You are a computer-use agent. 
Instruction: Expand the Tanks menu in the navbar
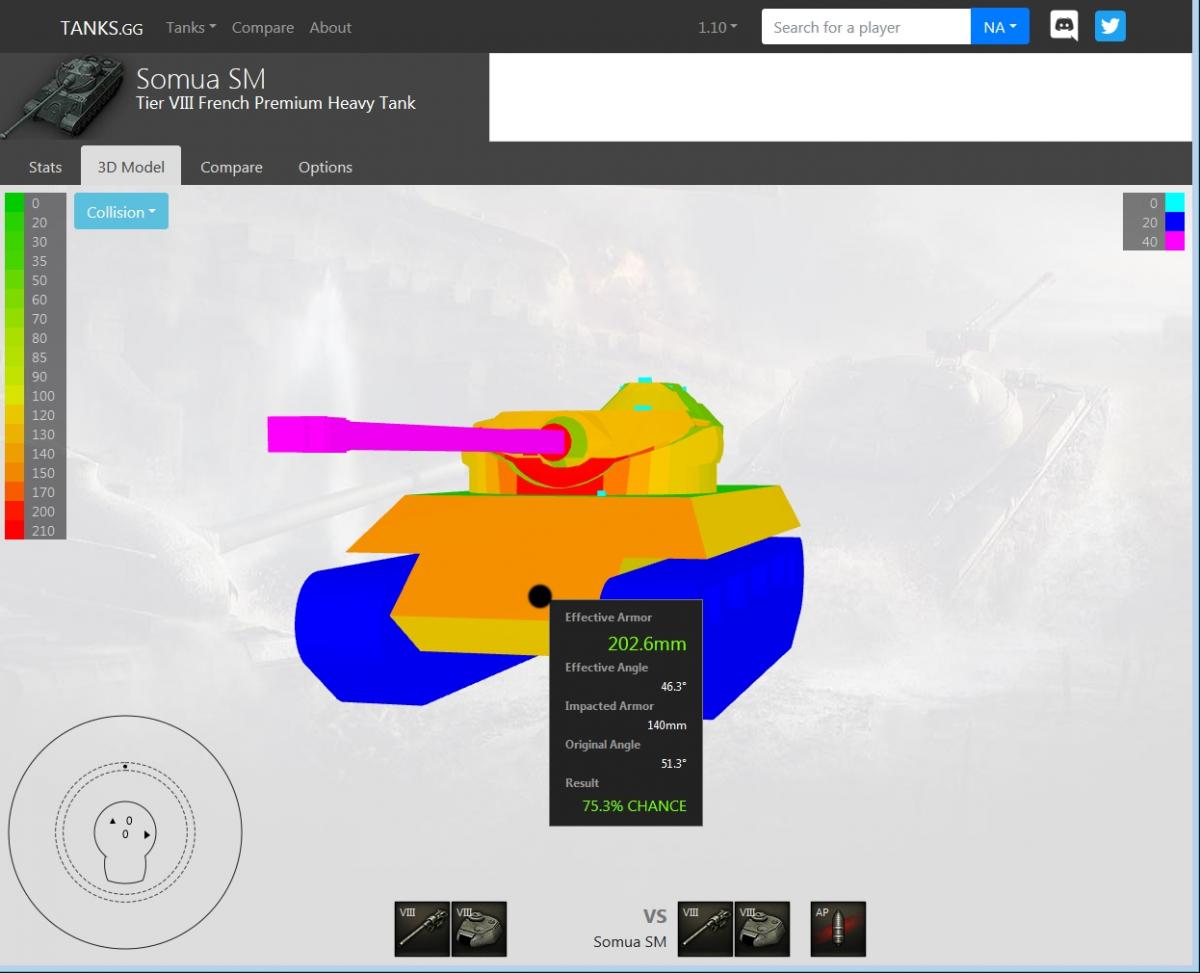pos(191,28)
